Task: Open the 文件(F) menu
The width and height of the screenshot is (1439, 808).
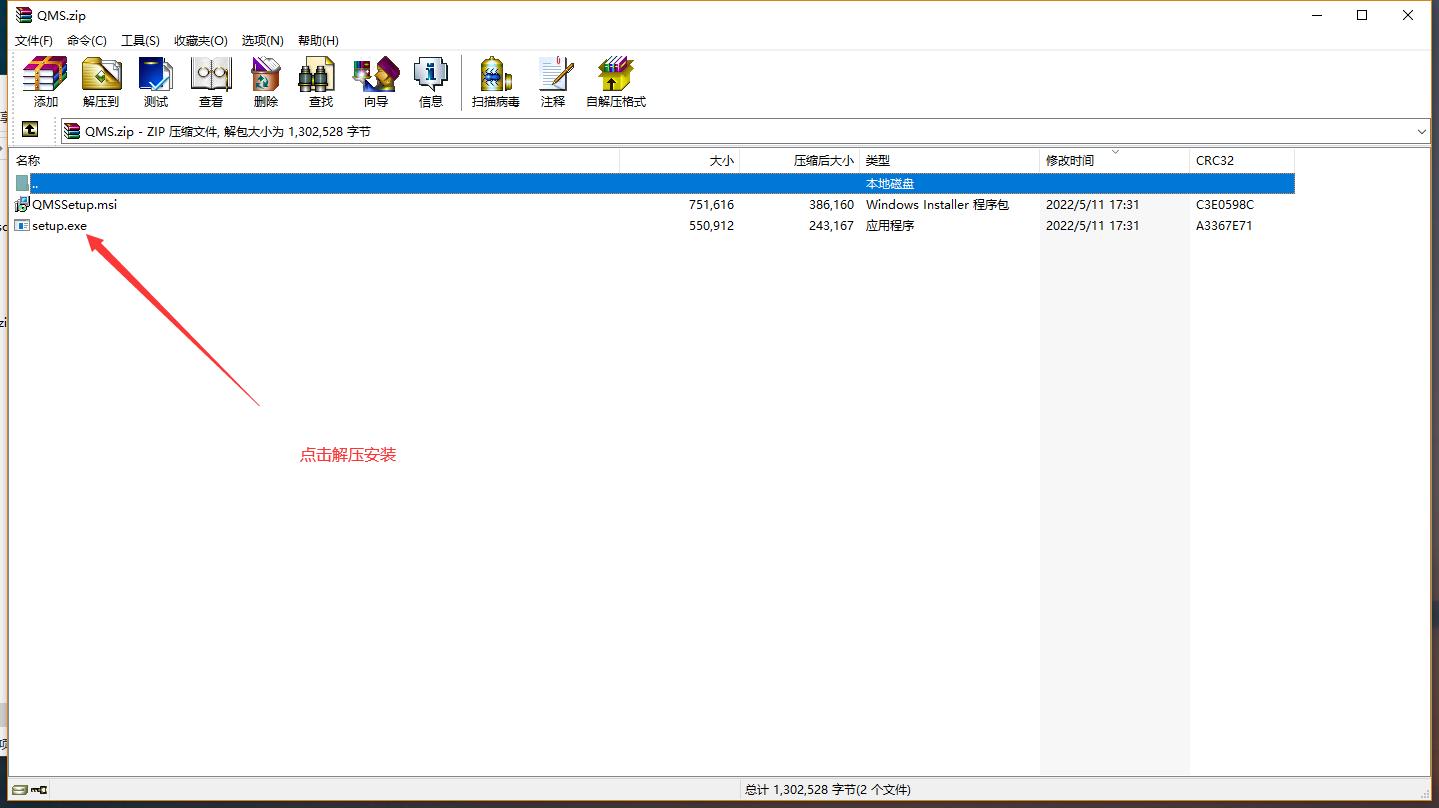Action: point(34,41)
